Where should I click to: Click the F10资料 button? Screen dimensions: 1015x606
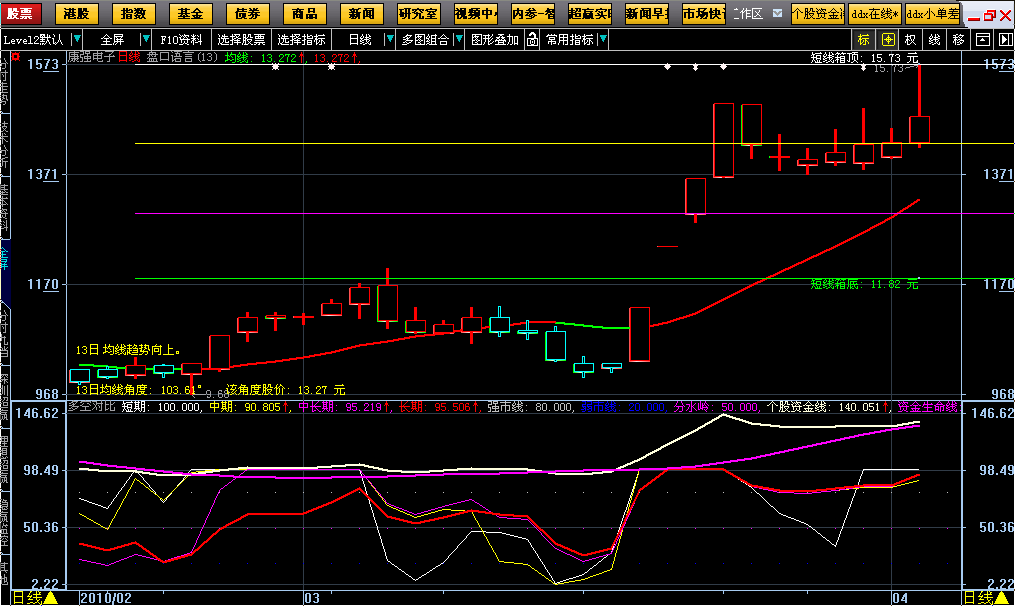(x=181, y=40)
